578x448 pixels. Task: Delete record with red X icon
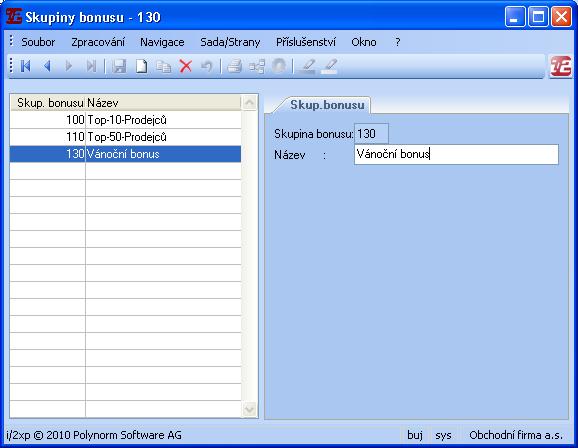click(186, 66)
